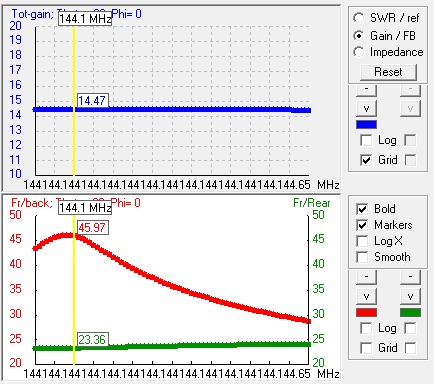Click the v button above green swatch
The height and width of the screenshot is (384, 434).
410,296
